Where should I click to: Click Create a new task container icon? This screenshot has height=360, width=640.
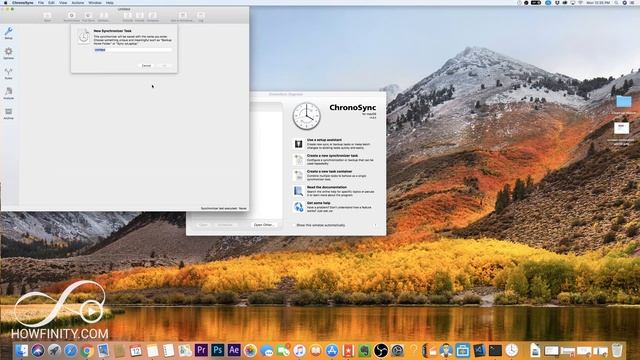point(298,176)
